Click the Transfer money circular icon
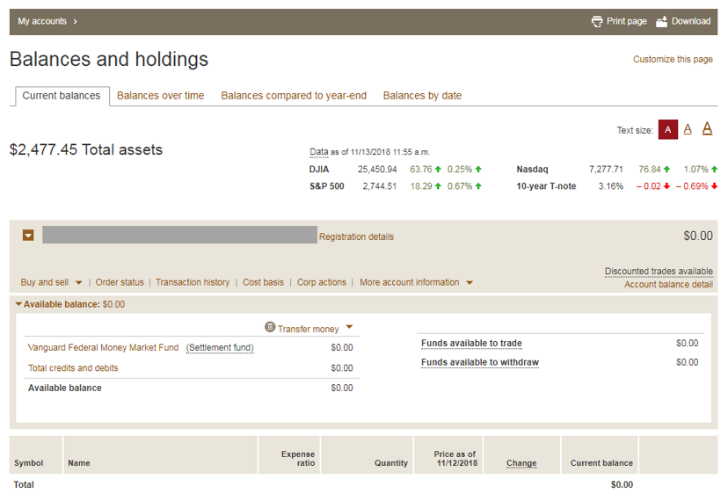 270,327
